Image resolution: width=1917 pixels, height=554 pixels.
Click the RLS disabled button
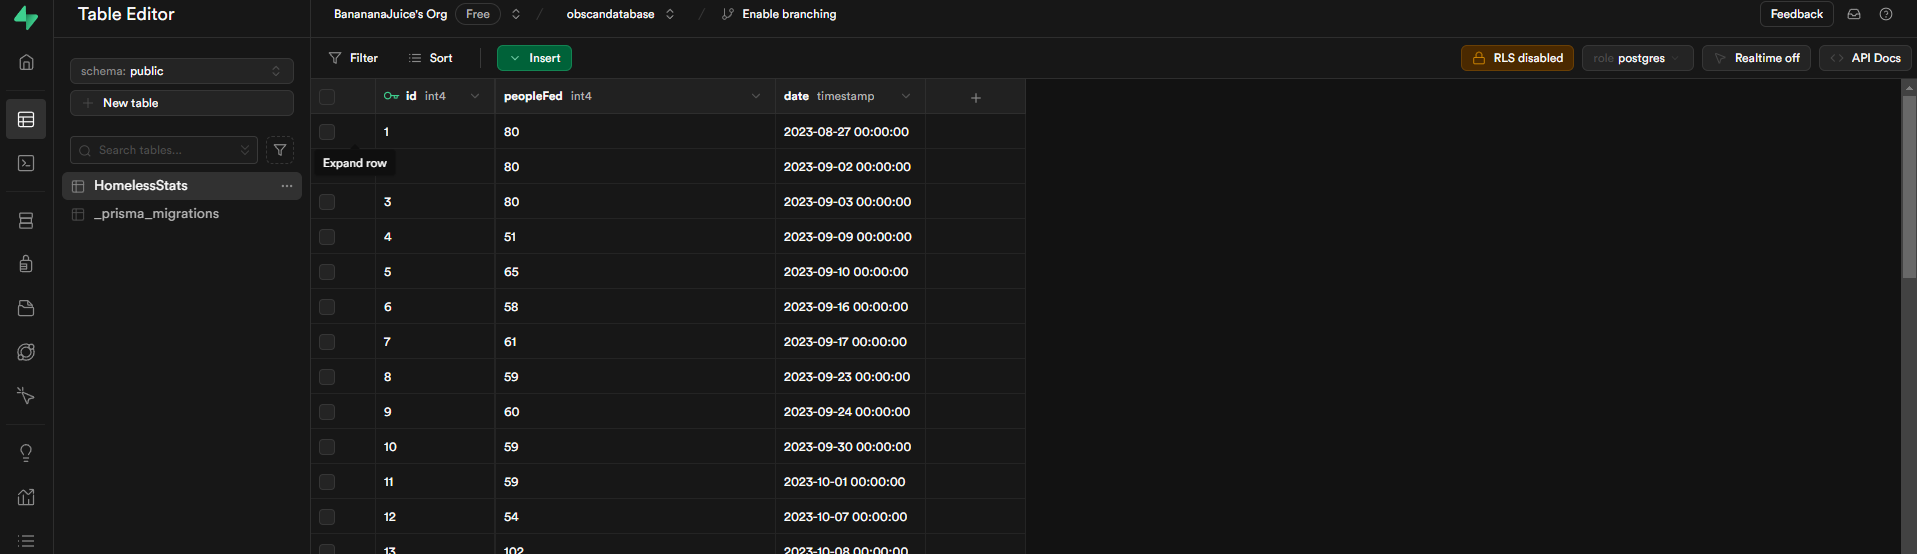tap(1517, 58)
